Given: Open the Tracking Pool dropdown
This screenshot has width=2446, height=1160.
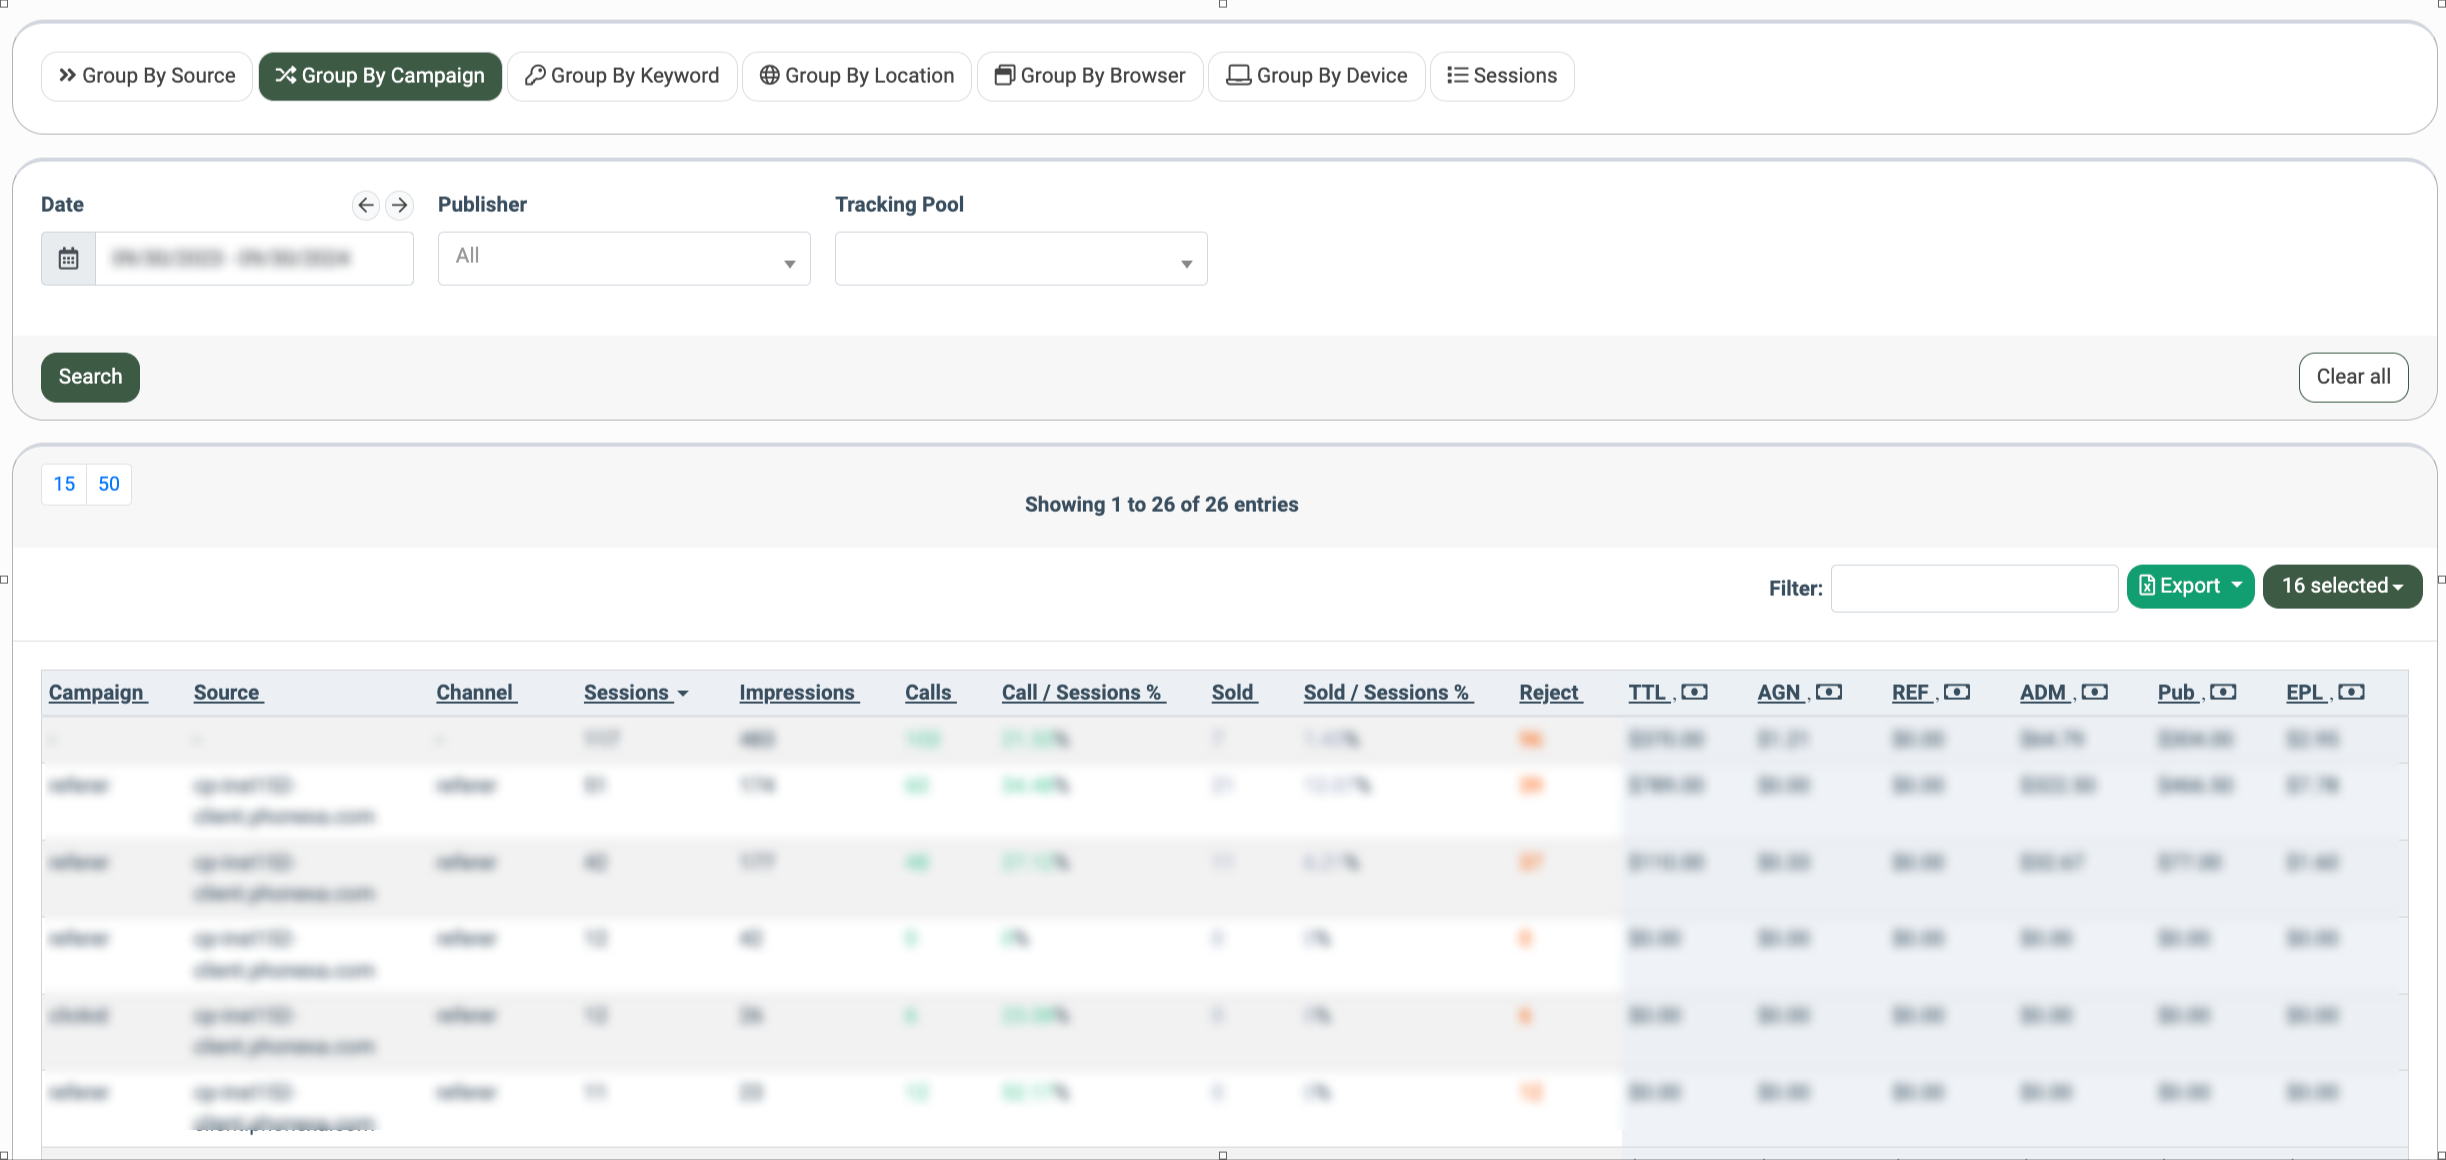Looking at the screenshot, I should click(x=1021, y=259).
